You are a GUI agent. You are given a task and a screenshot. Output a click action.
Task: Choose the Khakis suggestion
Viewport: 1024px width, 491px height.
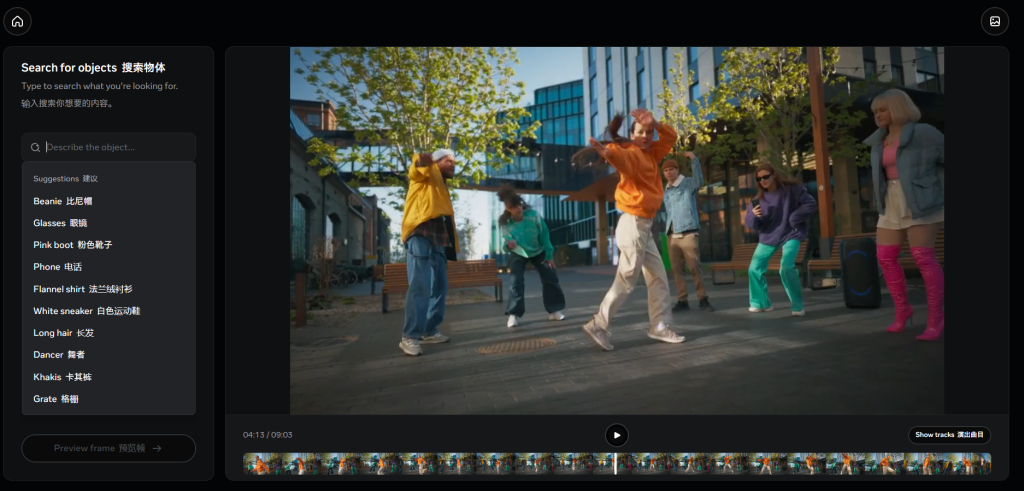pyautogui.click(x=62, y=377)
